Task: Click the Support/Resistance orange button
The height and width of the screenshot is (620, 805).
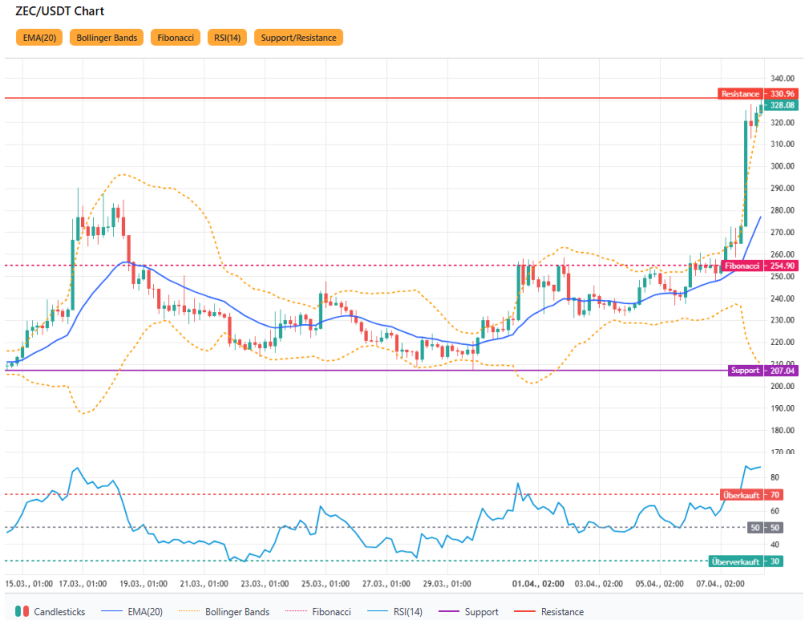Action: pyautogui.click(x=298, y=38)
